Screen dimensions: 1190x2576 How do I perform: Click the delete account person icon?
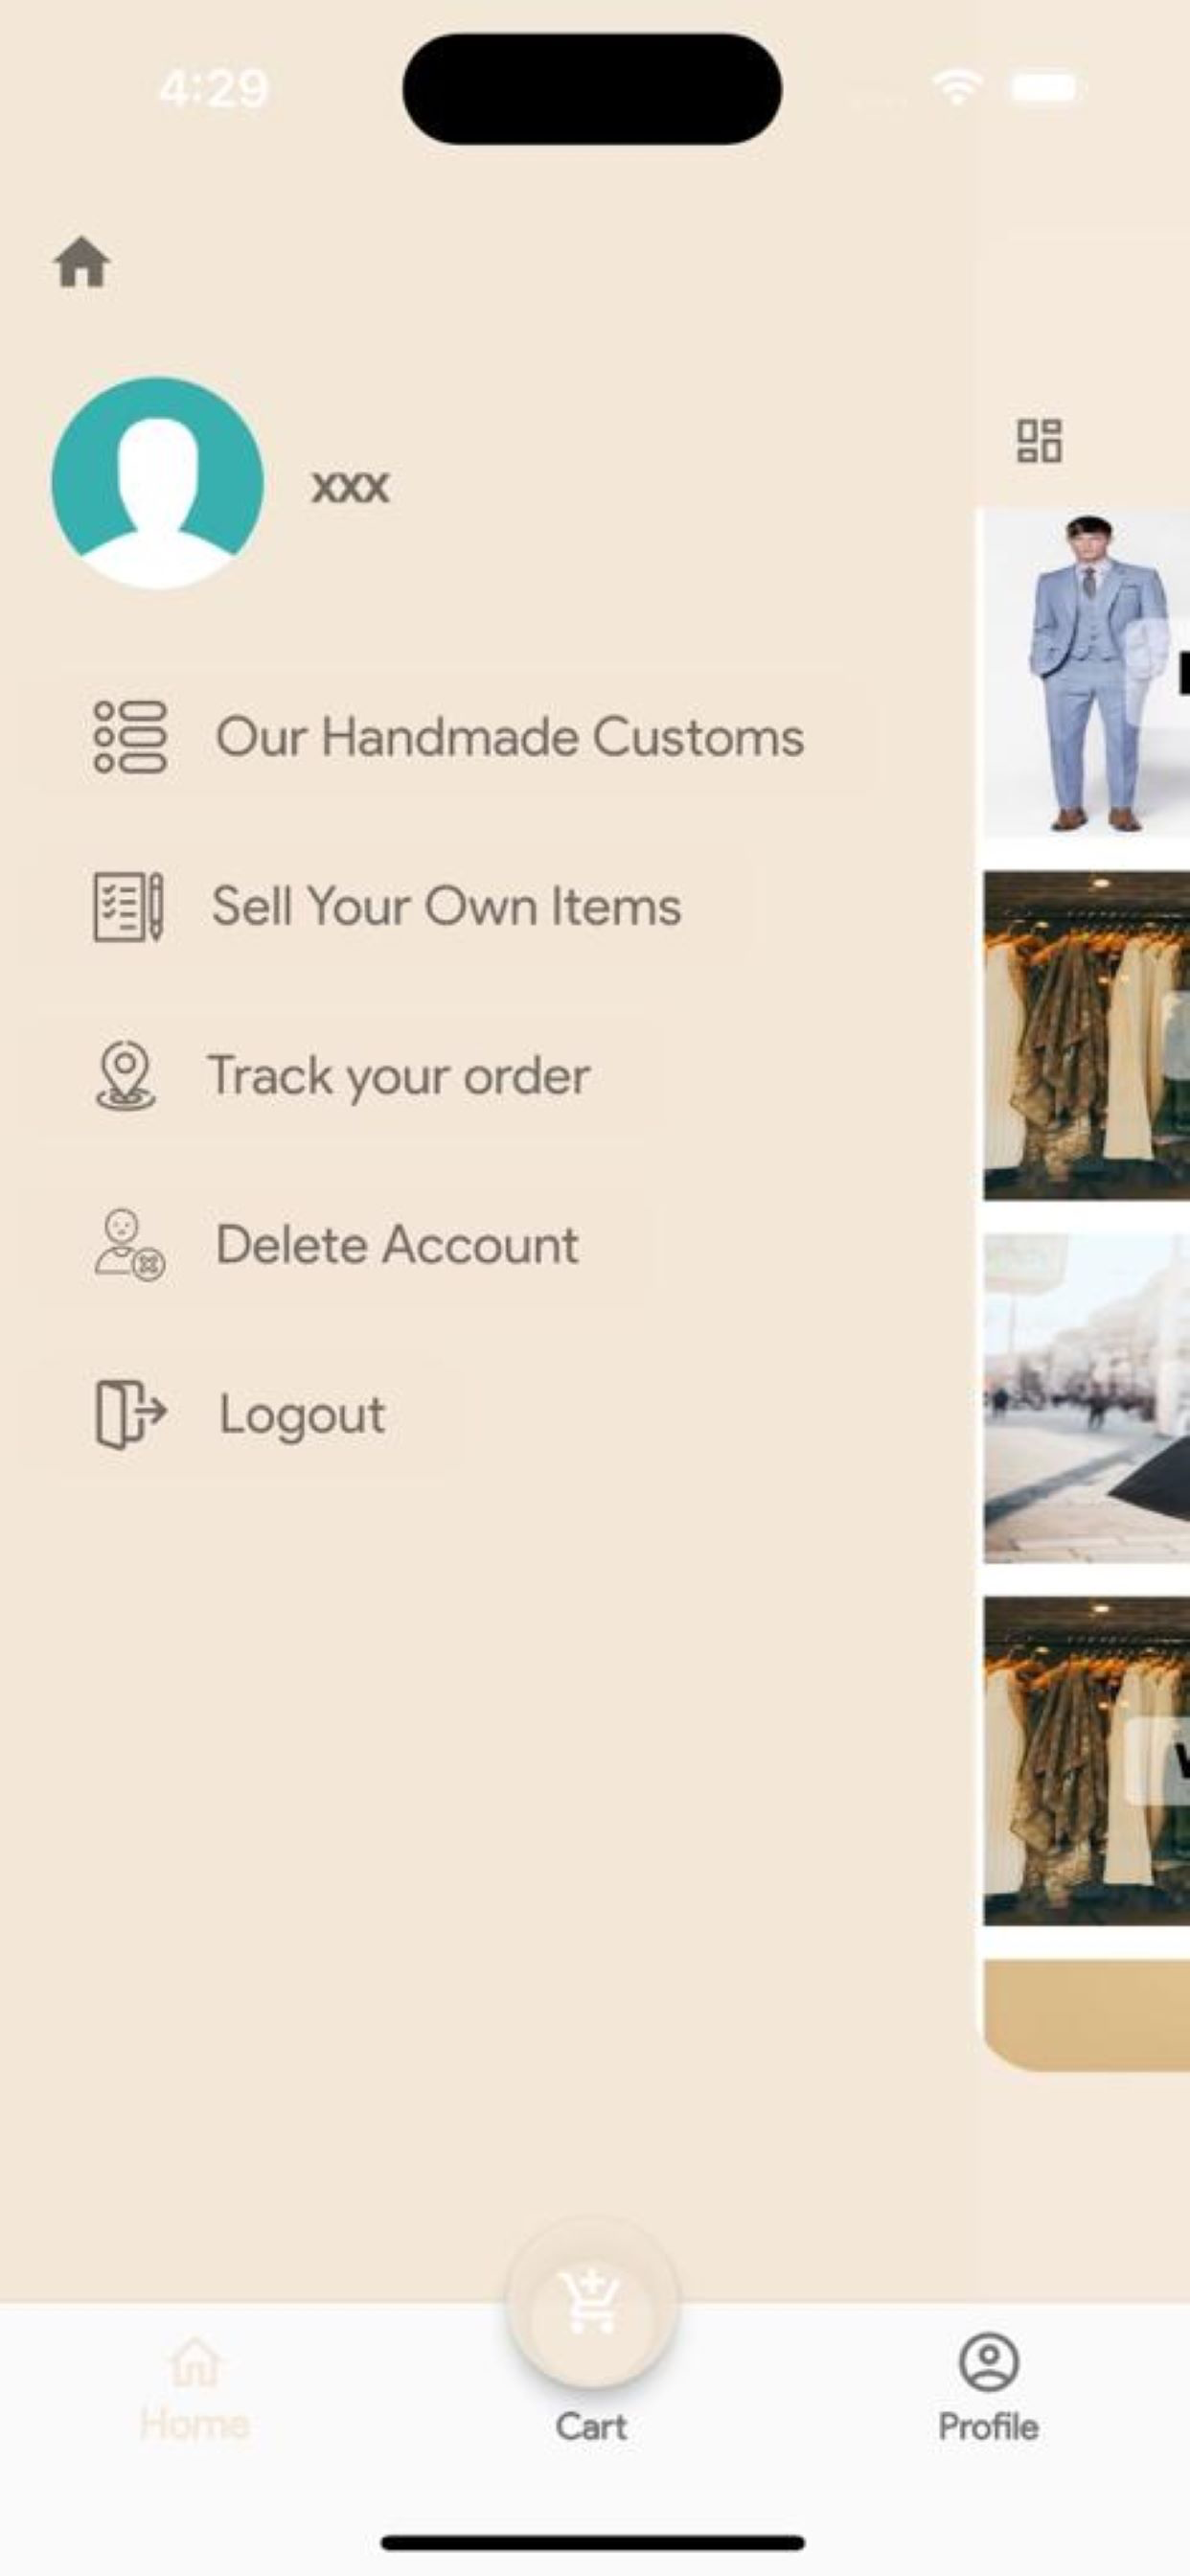(x=130, y=1245)
